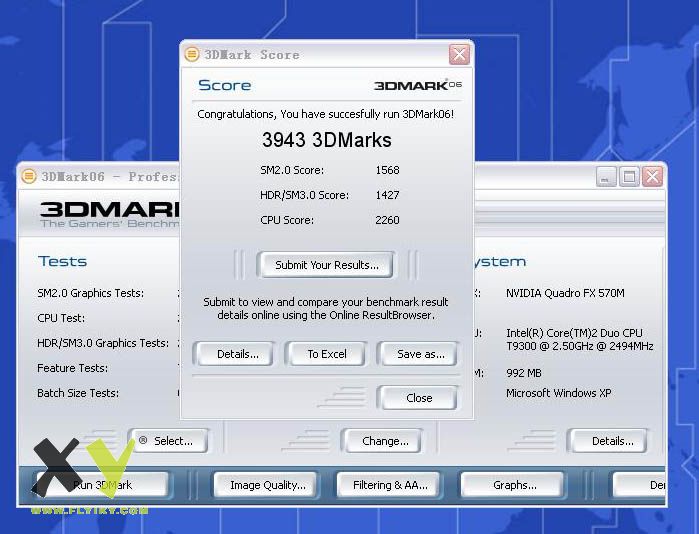Click the congratulations message text
Screen dimensions: 699x534
[325, 114]
